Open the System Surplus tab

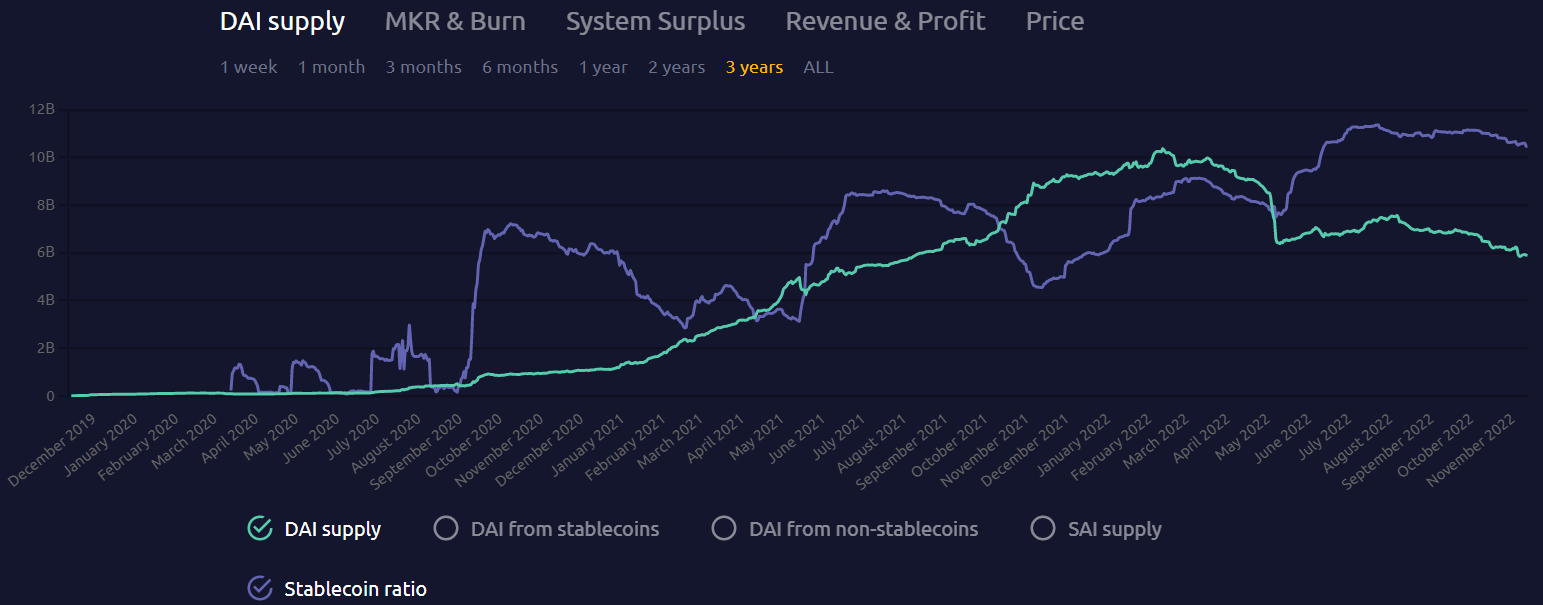coord(655,22)
